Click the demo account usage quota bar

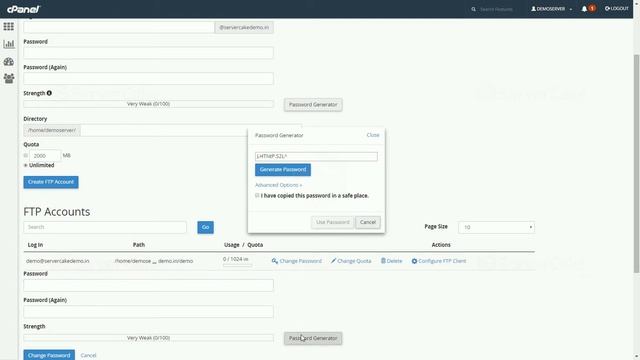pyautogui.click(x=238, y=266)
